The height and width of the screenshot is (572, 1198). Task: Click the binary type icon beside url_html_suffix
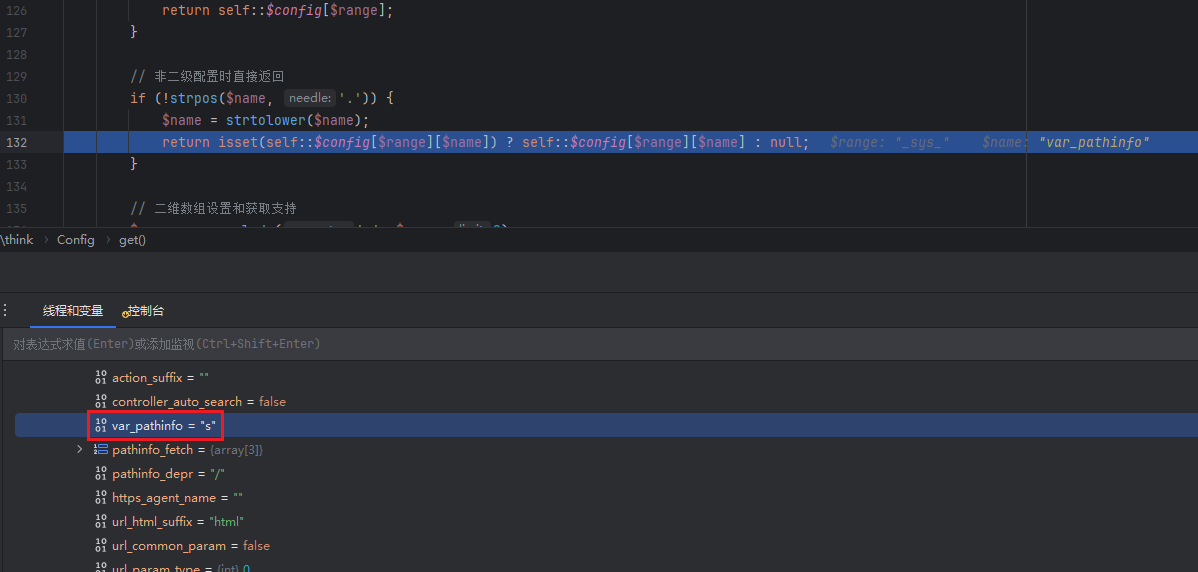click(x=101, y=522)
